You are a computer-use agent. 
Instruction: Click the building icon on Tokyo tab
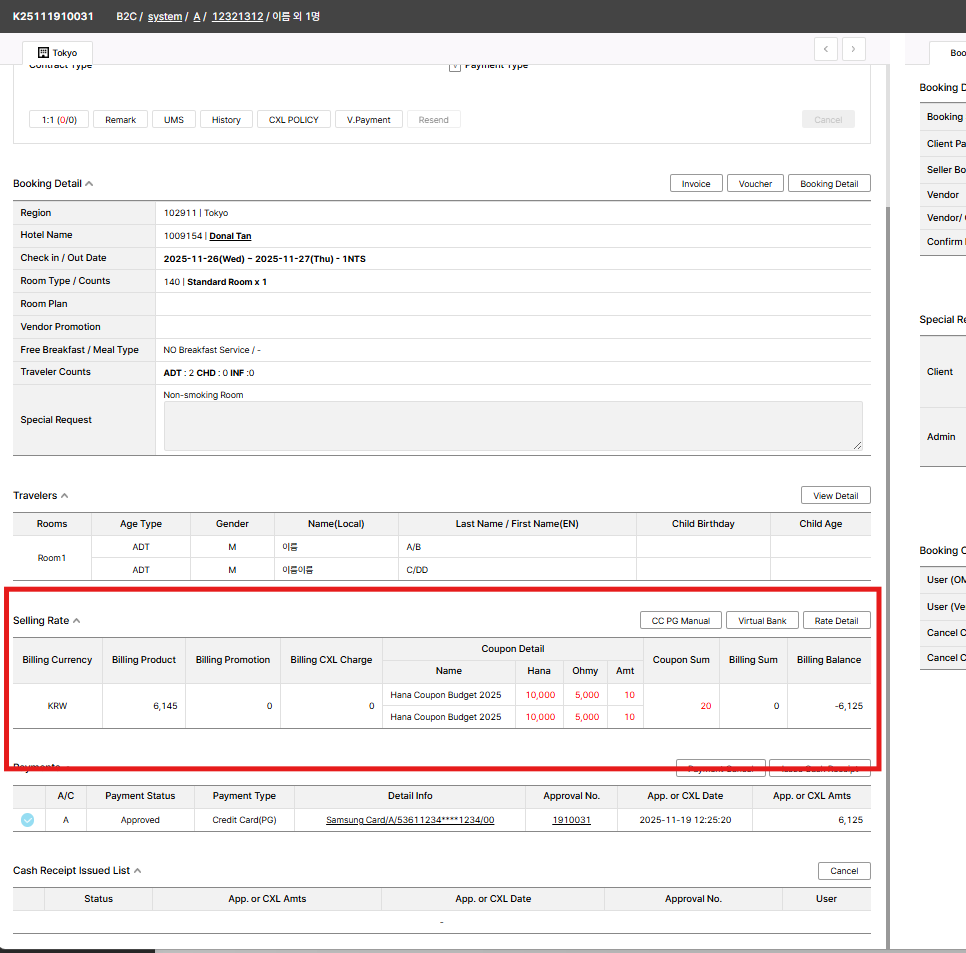pos(43,52)
